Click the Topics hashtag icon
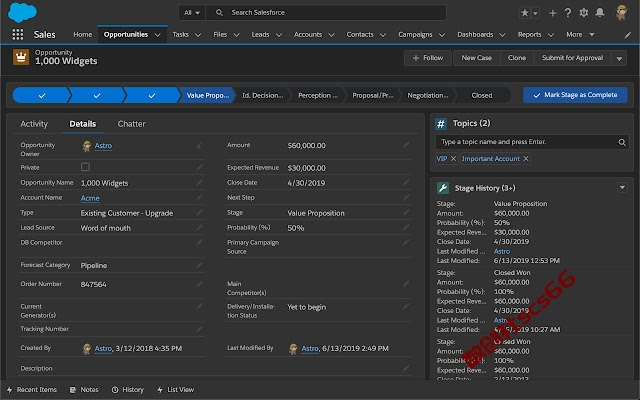Viewport: 640px width, 400px height. tap(441, 124)
